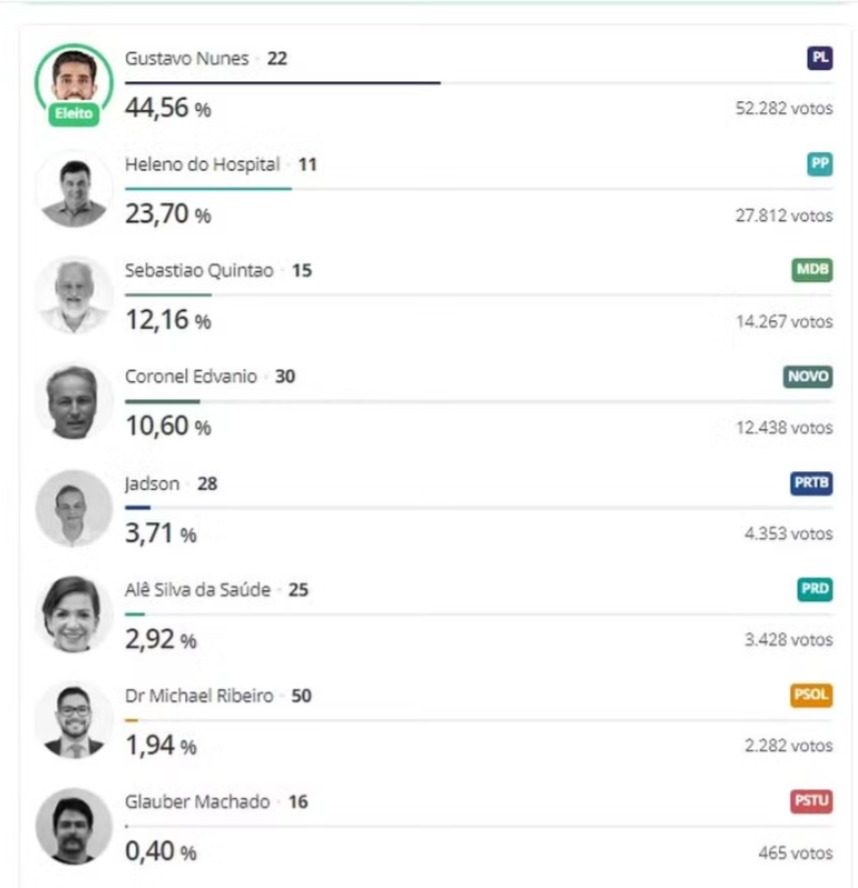This screenshot has width=858, height=888.
Task: Click the 52.282 votos count
Action: pos(784,109)
